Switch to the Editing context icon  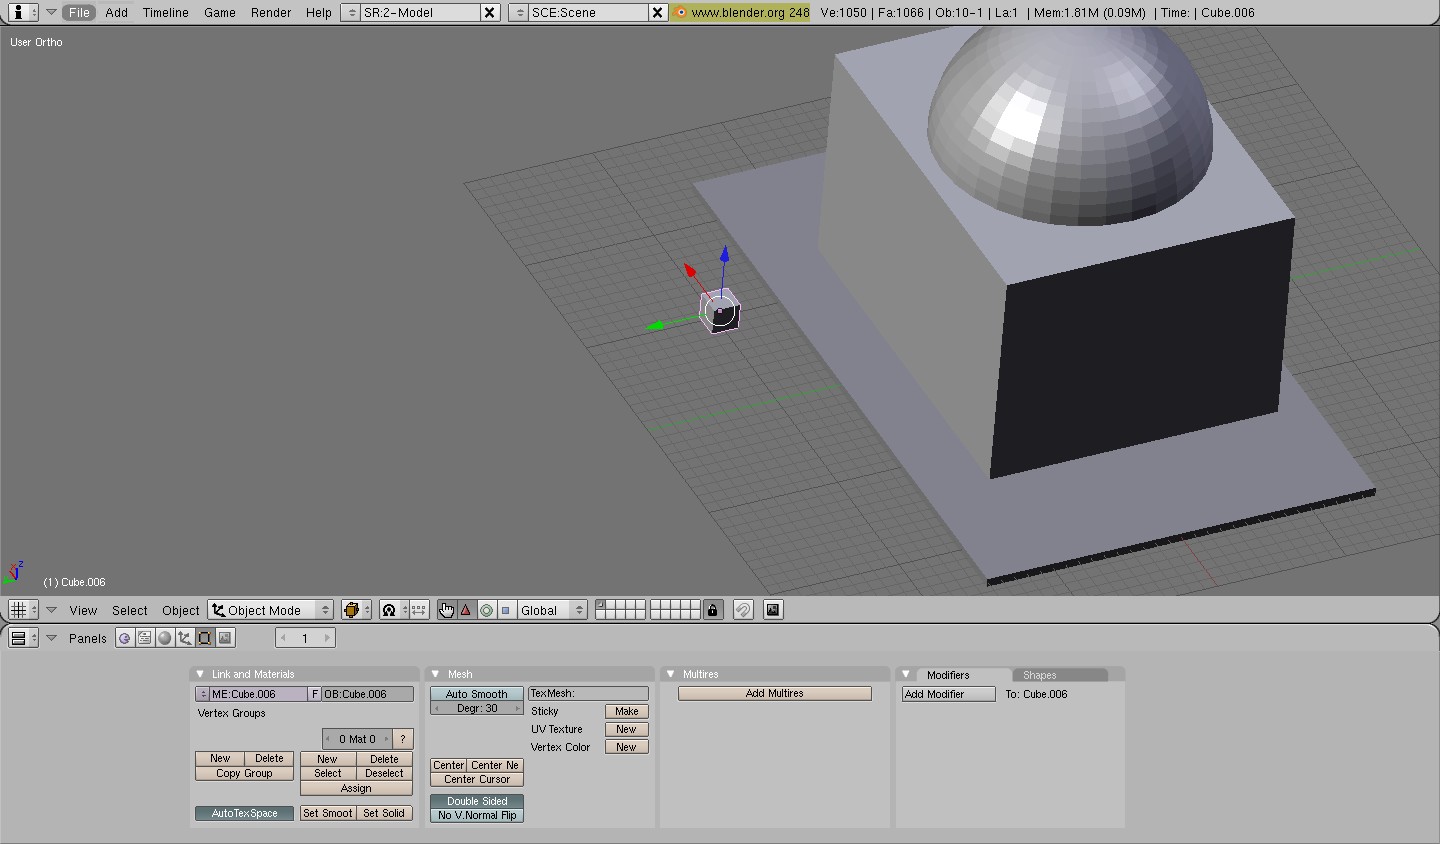205,638
